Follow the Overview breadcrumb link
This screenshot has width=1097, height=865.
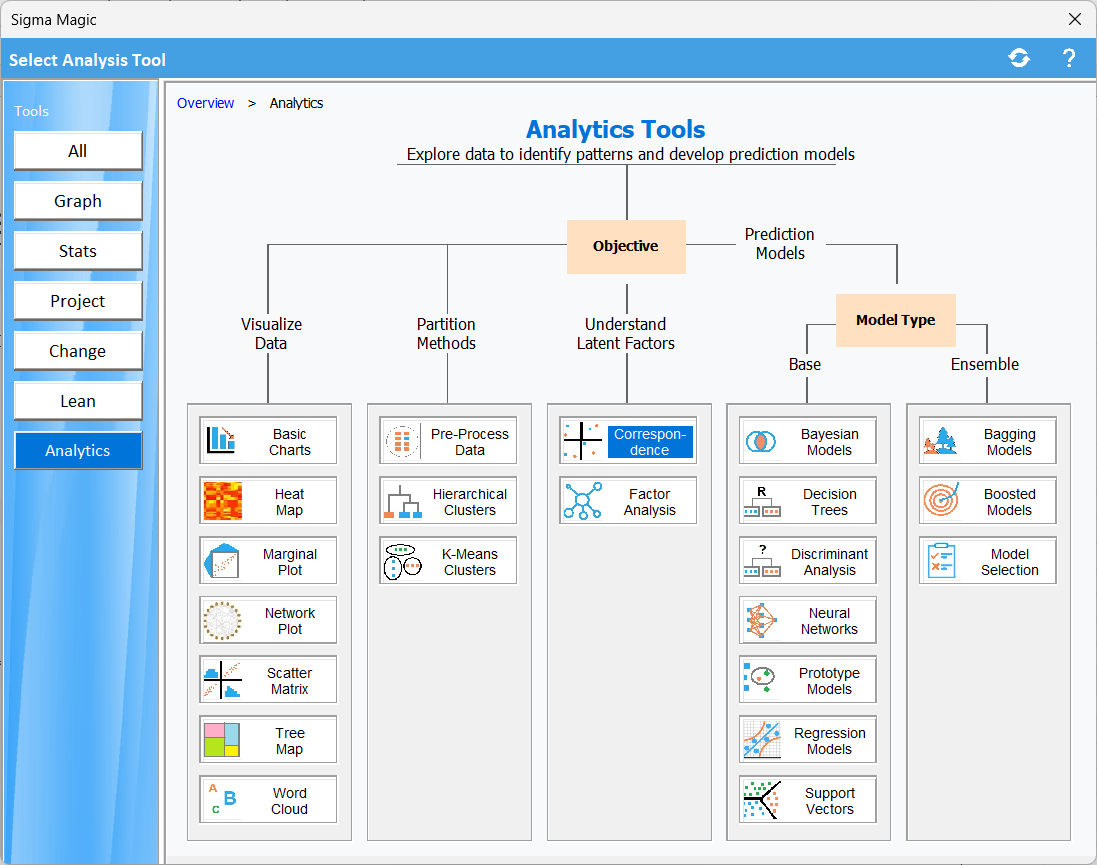[x=205, y=103]
